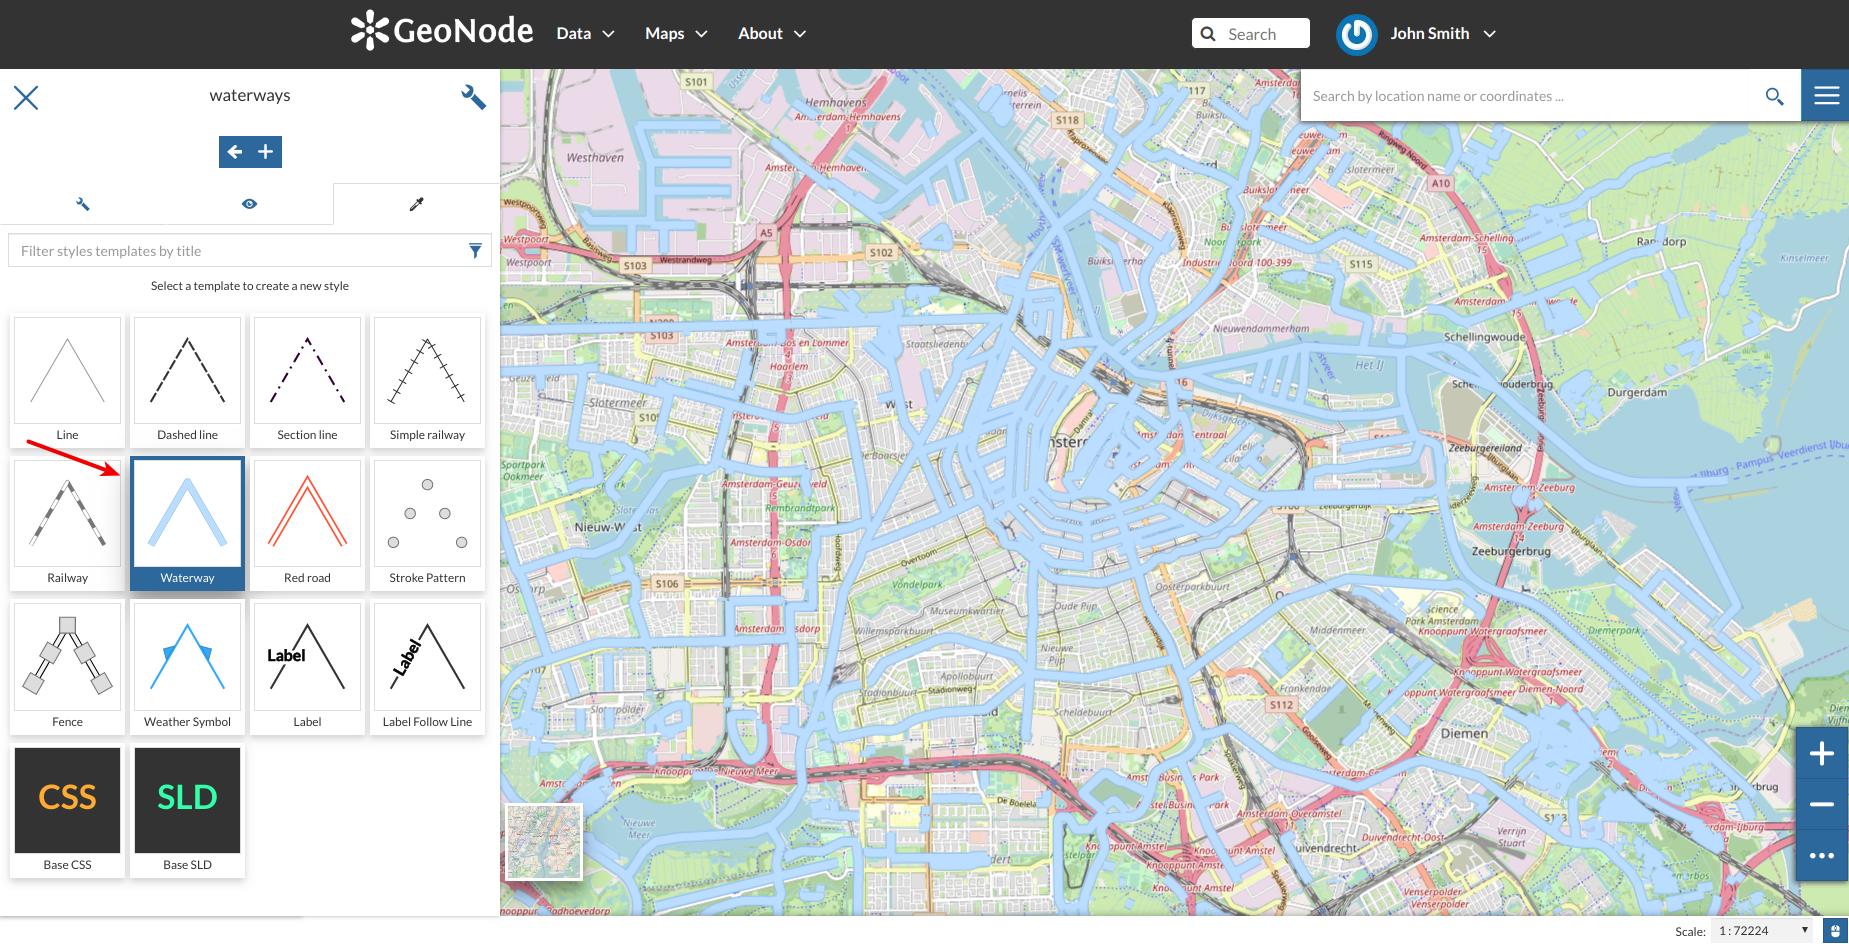Select the Stroke Pattern template
This screenshot has height=944, width=1849.
427,523
